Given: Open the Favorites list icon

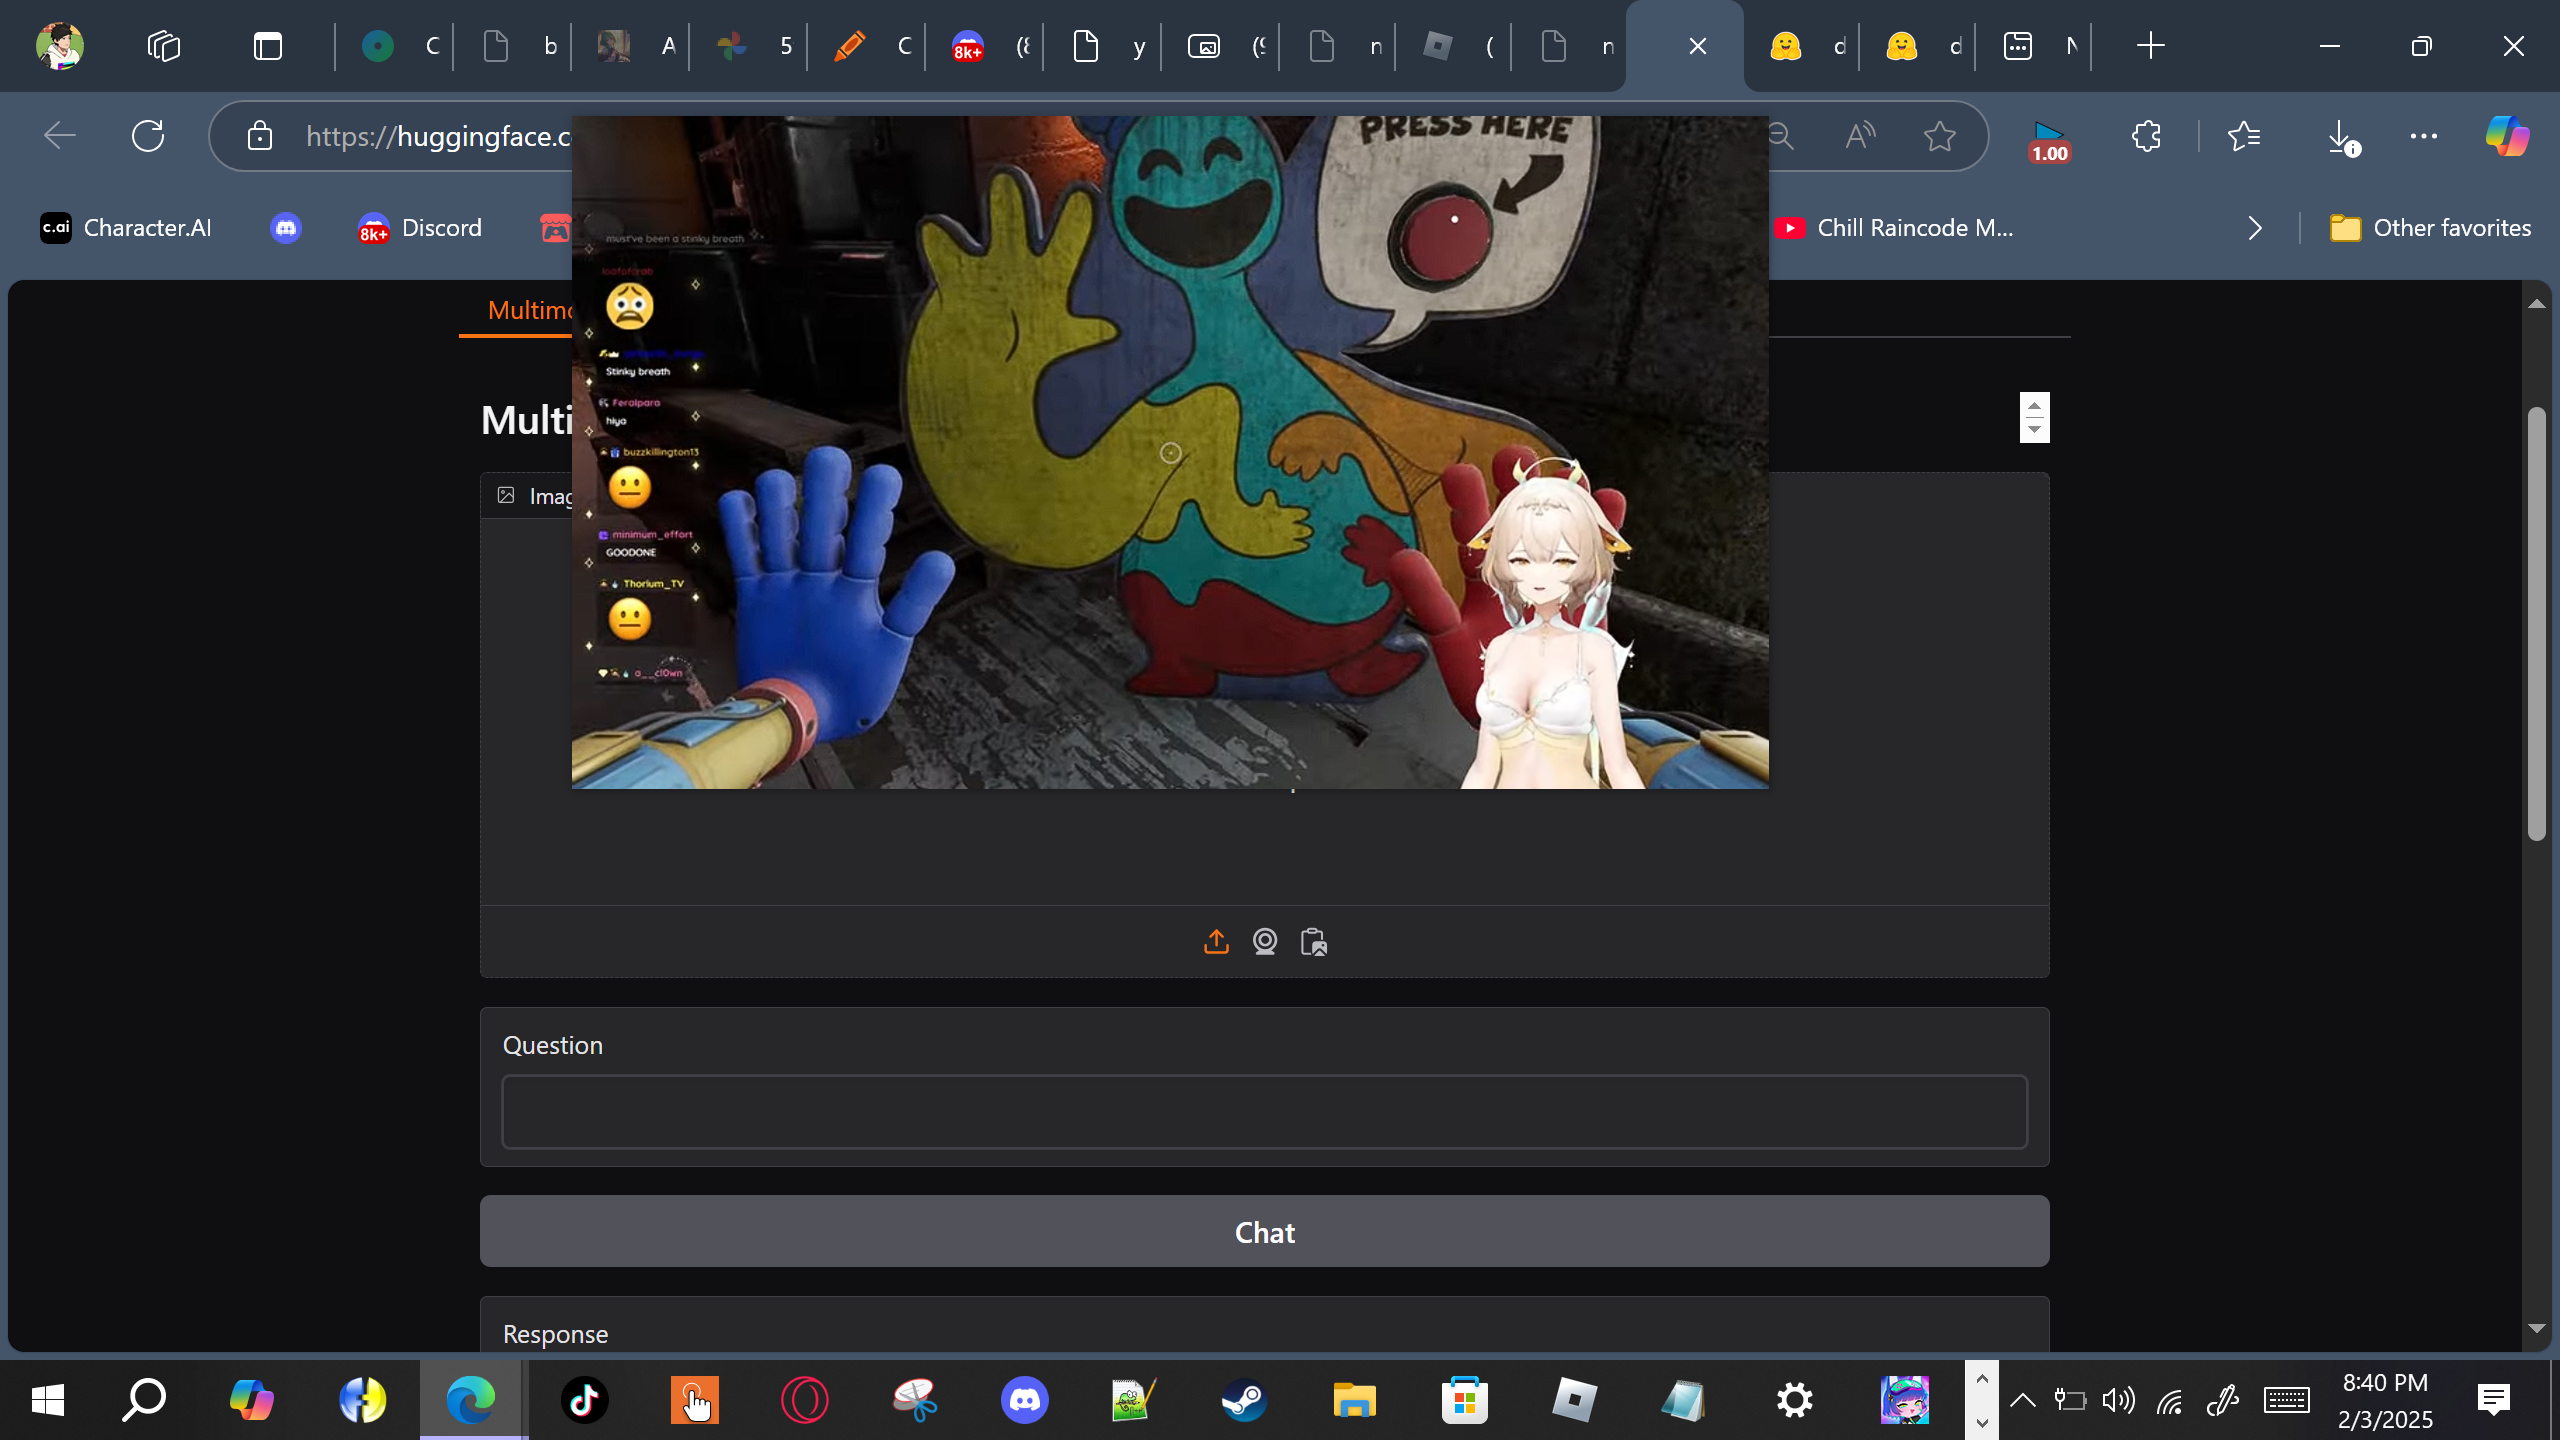Looking at the screenshot, I should coord(2245,136).
